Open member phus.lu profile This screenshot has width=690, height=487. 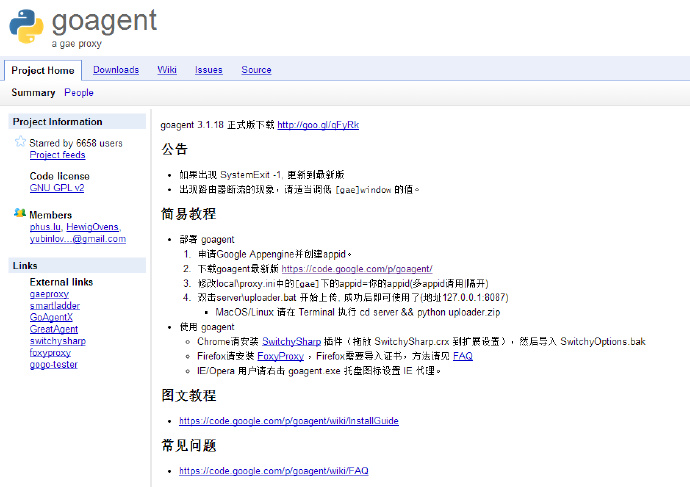45,227
